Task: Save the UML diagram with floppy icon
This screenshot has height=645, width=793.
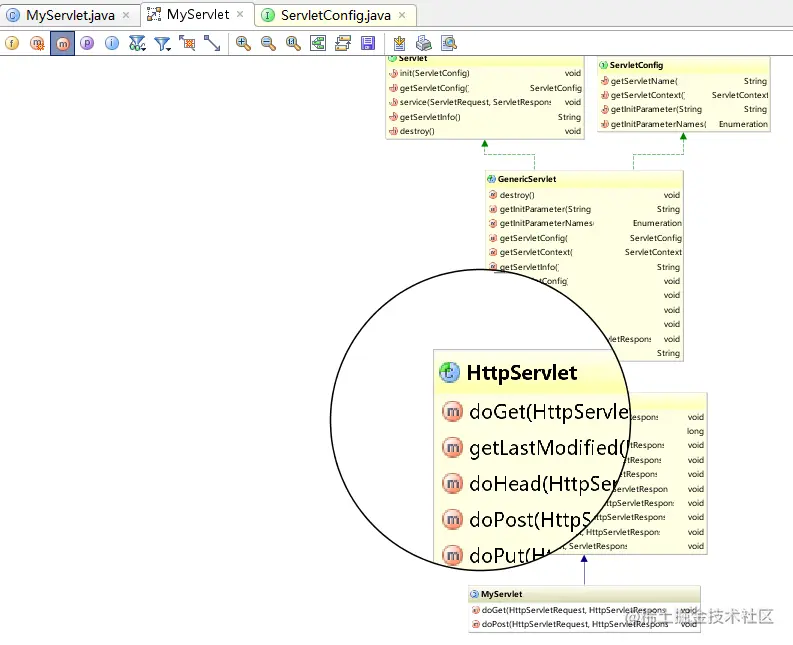Action: (x=368, y=44)
